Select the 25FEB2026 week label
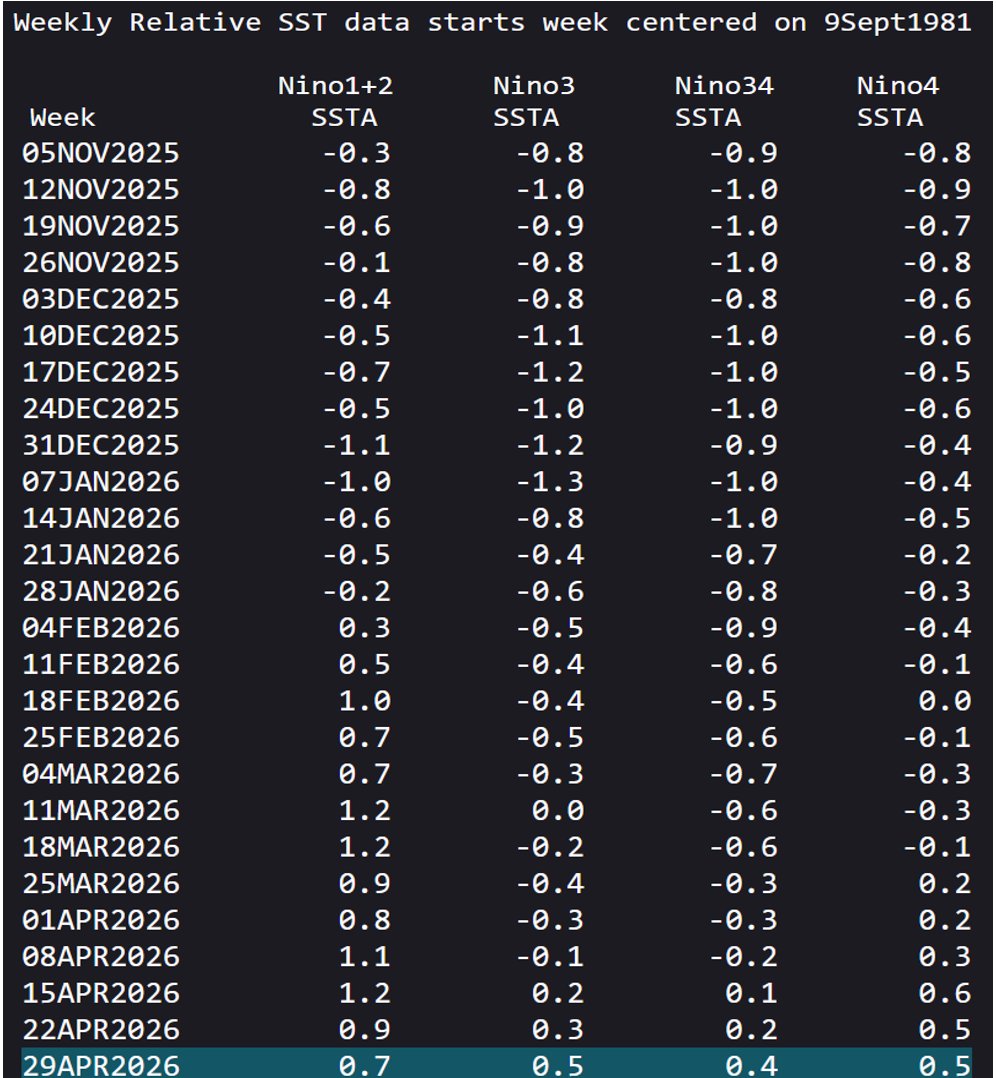996x1078 pixels. click(101, 737)
